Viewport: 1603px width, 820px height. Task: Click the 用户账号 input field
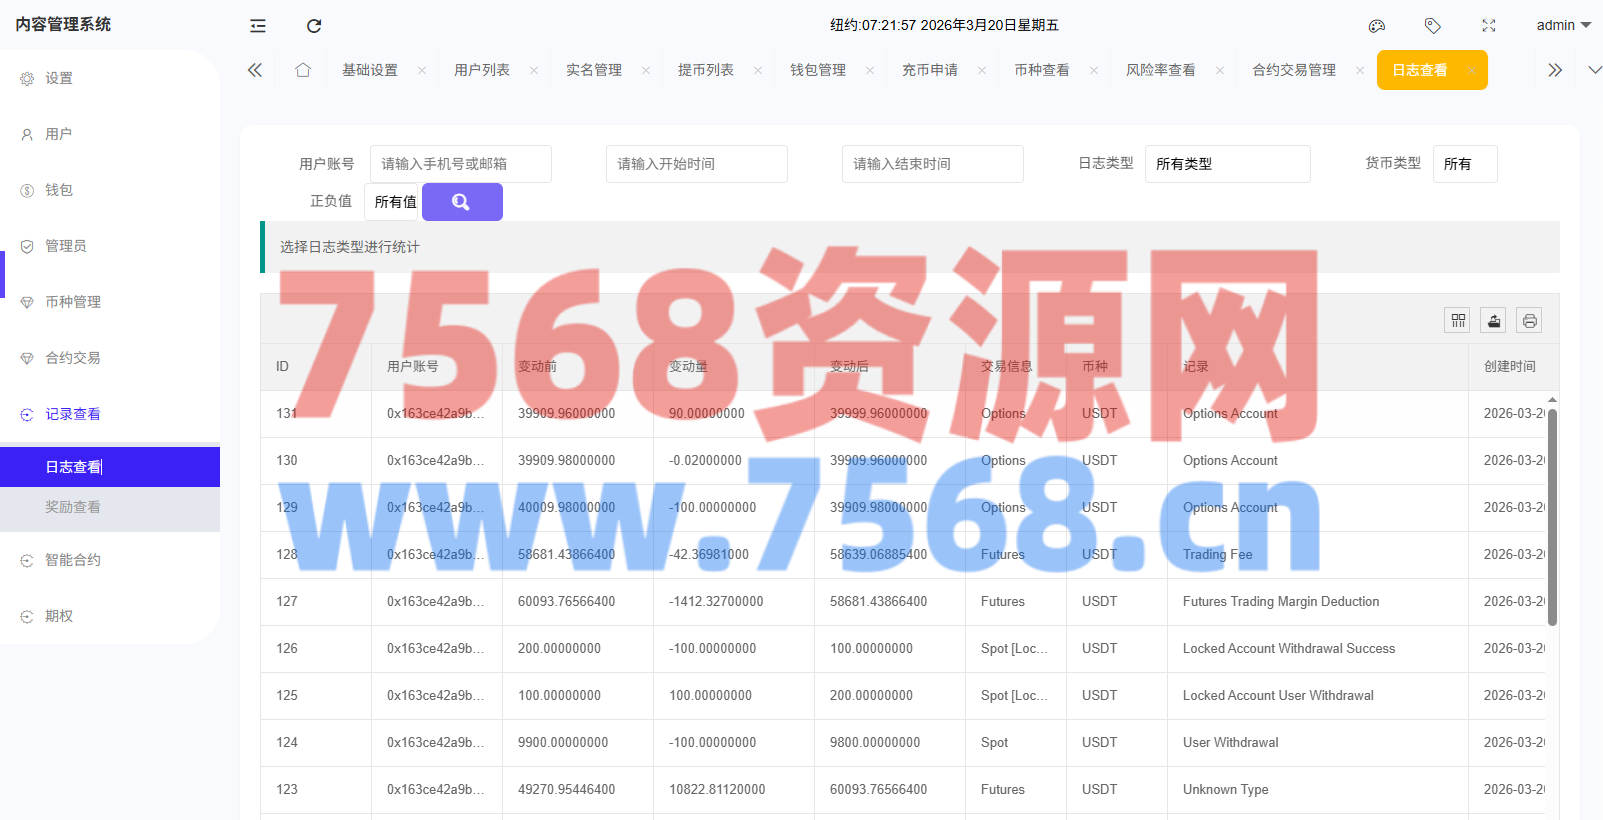460,164
